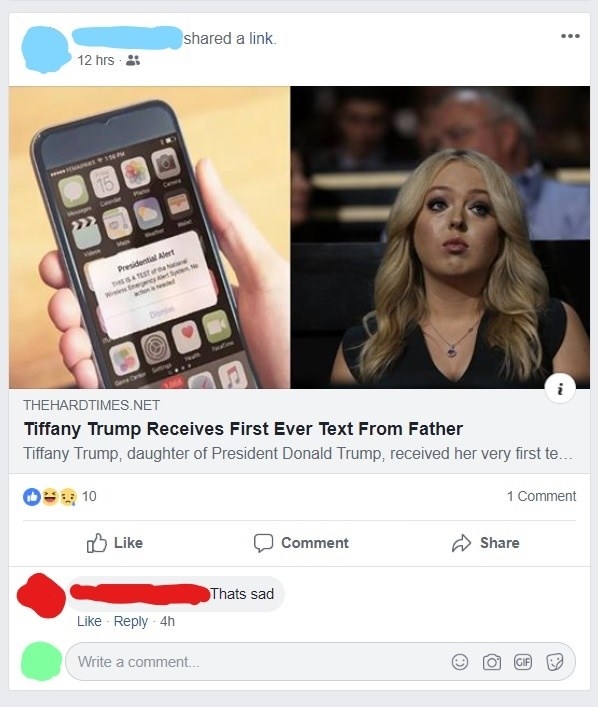Open the 1 Comment link
The image size is (598, 707).
(541, 496)
